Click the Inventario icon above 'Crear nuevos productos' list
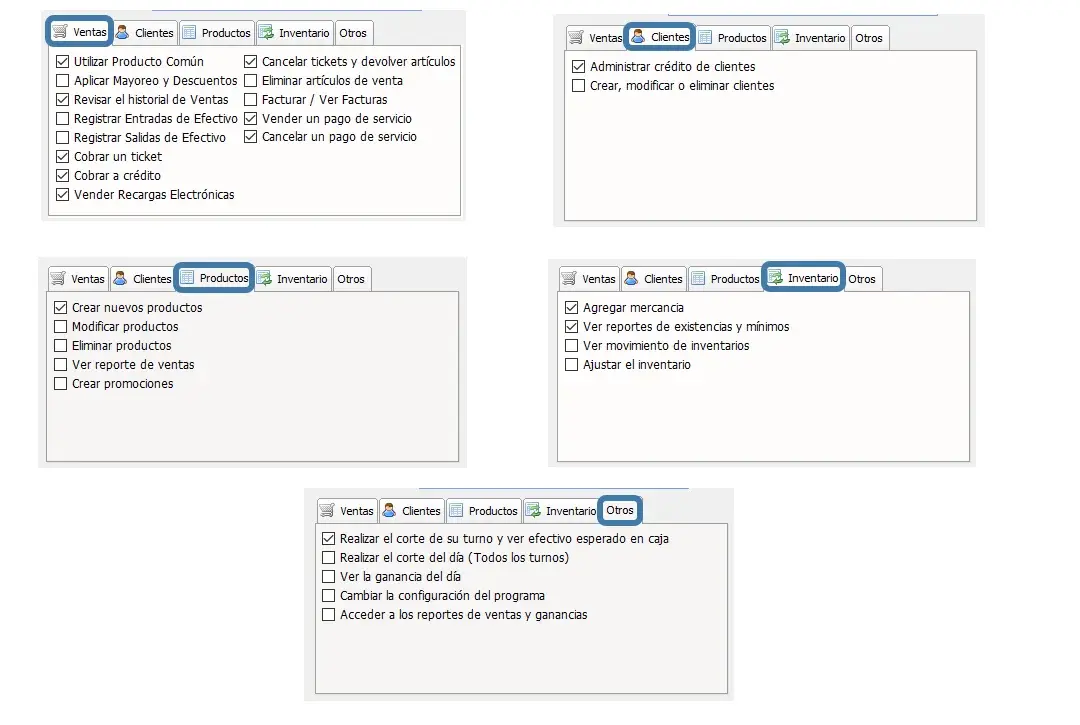The image size is (1080, 725). pos(264,278)
